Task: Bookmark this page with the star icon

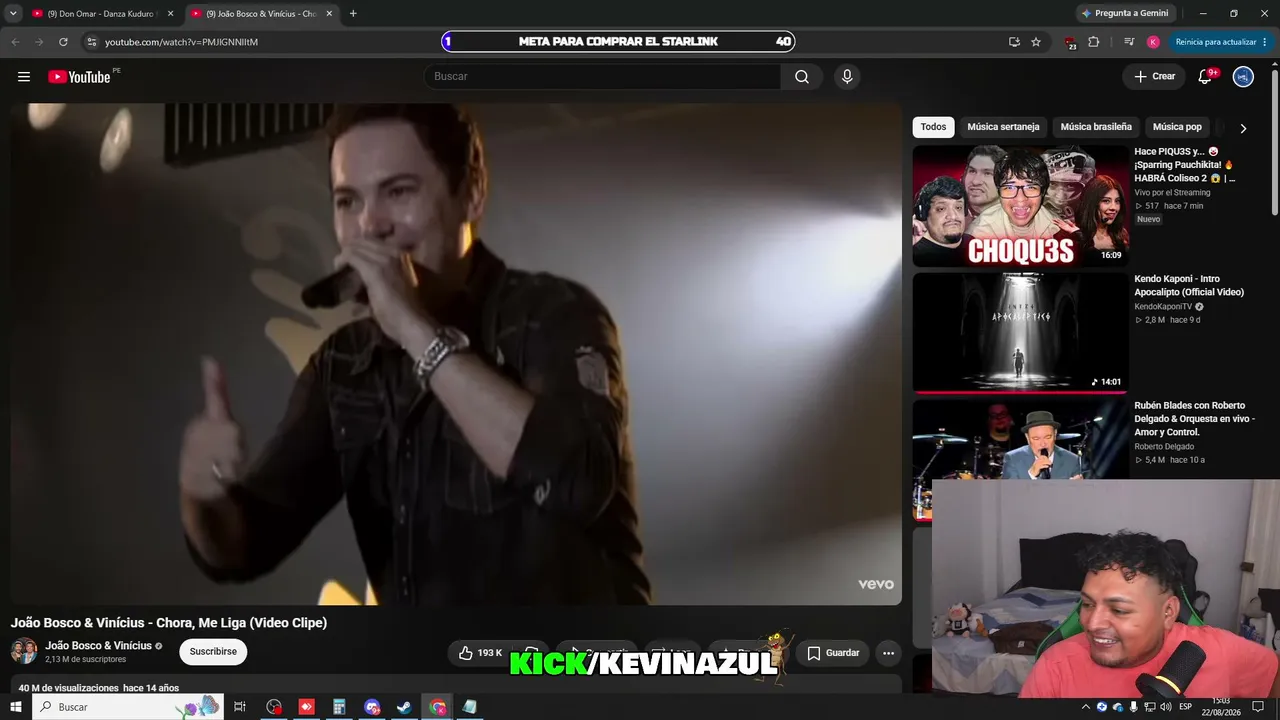Action: pyautogui.click(x=1036, y=42)
